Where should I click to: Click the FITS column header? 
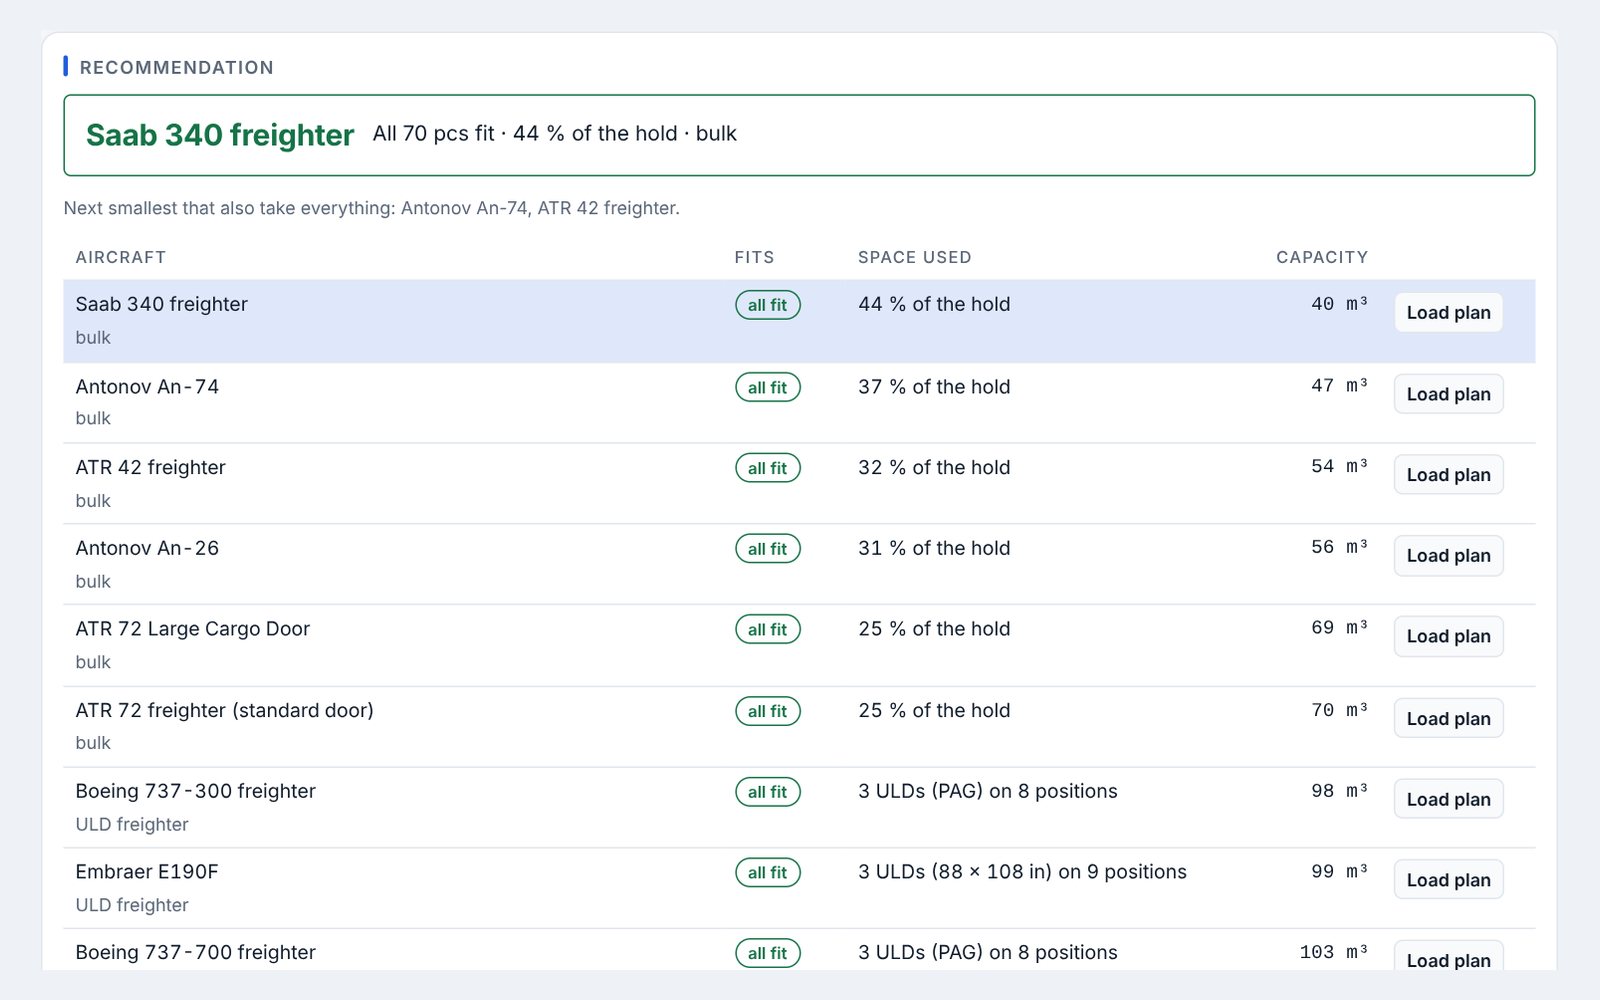[x=754, y=257]
